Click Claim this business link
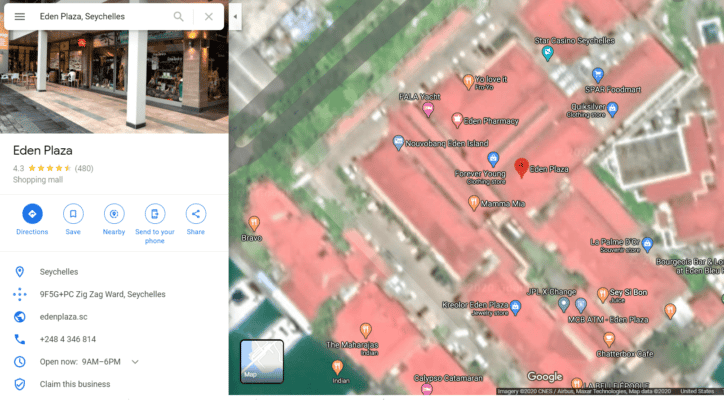Screen dimensions: 724x400 pyautogui.click(x=75, y=384)
